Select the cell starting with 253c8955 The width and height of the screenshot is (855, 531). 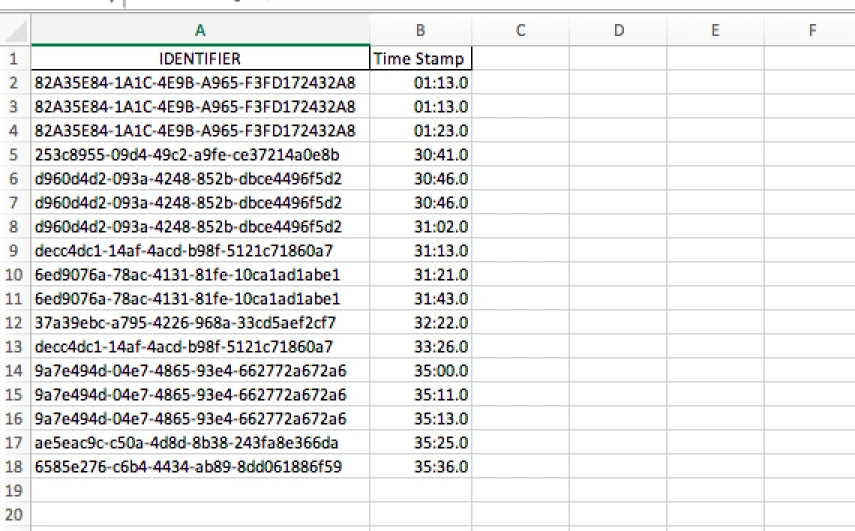click(x=199, y=154)
